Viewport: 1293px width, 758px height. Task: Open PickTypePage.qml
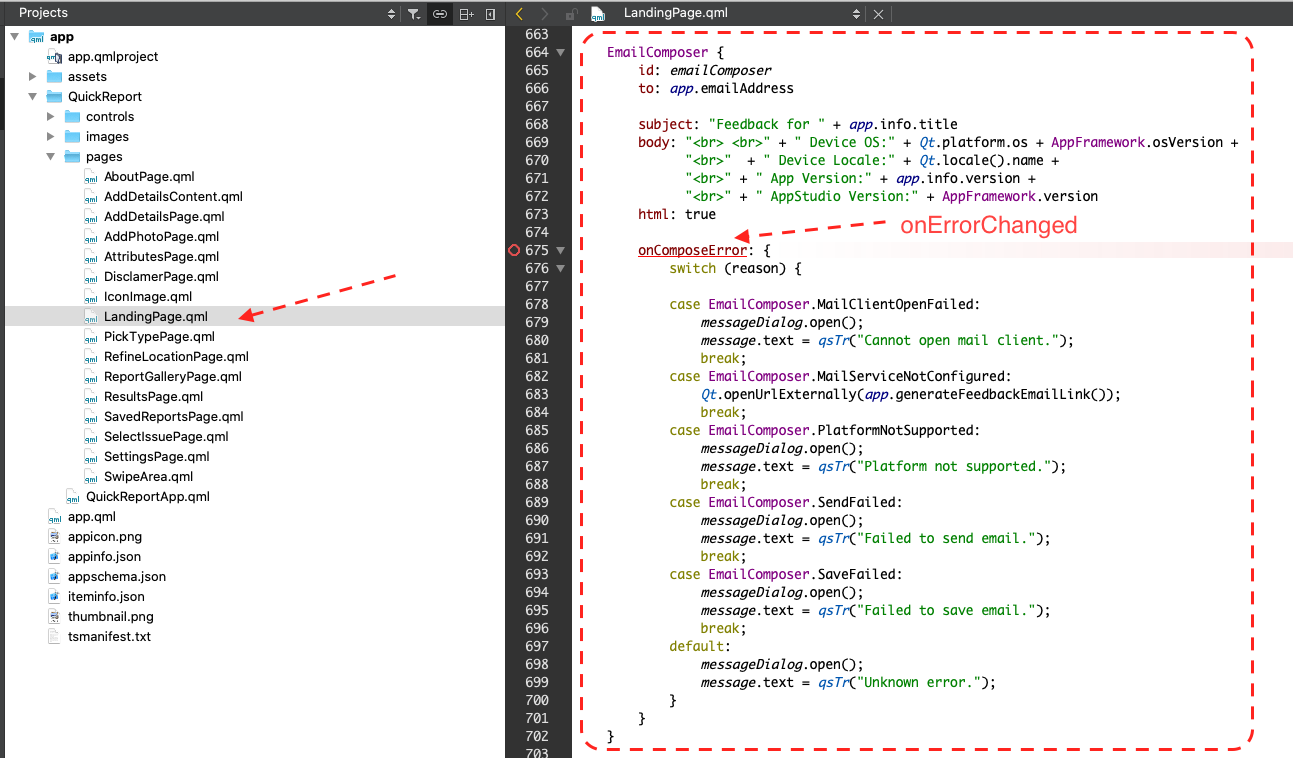[159, 336]
